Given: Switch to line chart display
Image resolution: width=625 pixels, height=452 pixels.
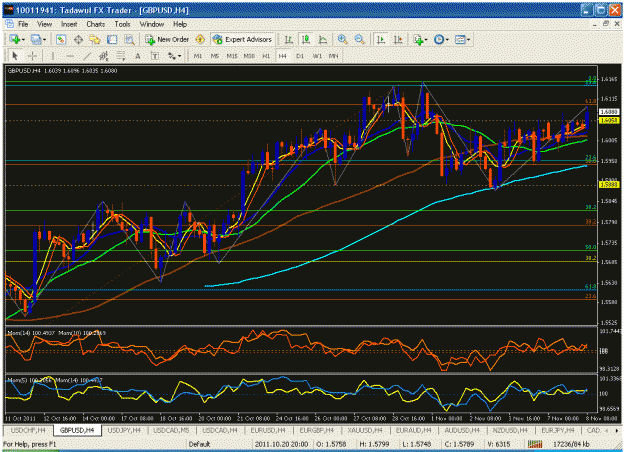Looking at the screenshot, I should [x=323, y=39].
